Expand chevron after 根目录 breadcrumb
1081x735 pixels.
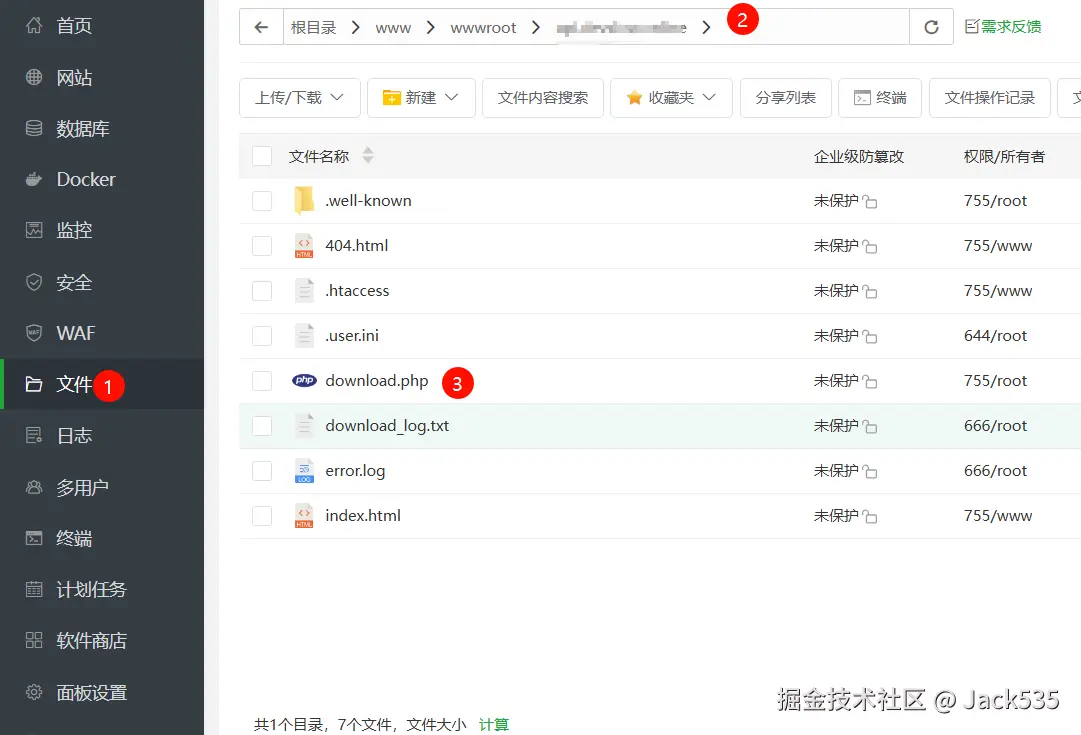tap(356, 28)
